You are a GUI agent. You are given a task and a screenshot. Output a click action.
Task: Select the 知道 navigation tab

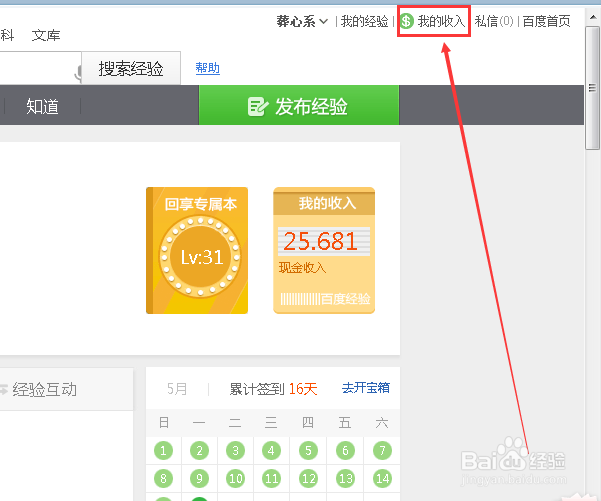point(42,106)
